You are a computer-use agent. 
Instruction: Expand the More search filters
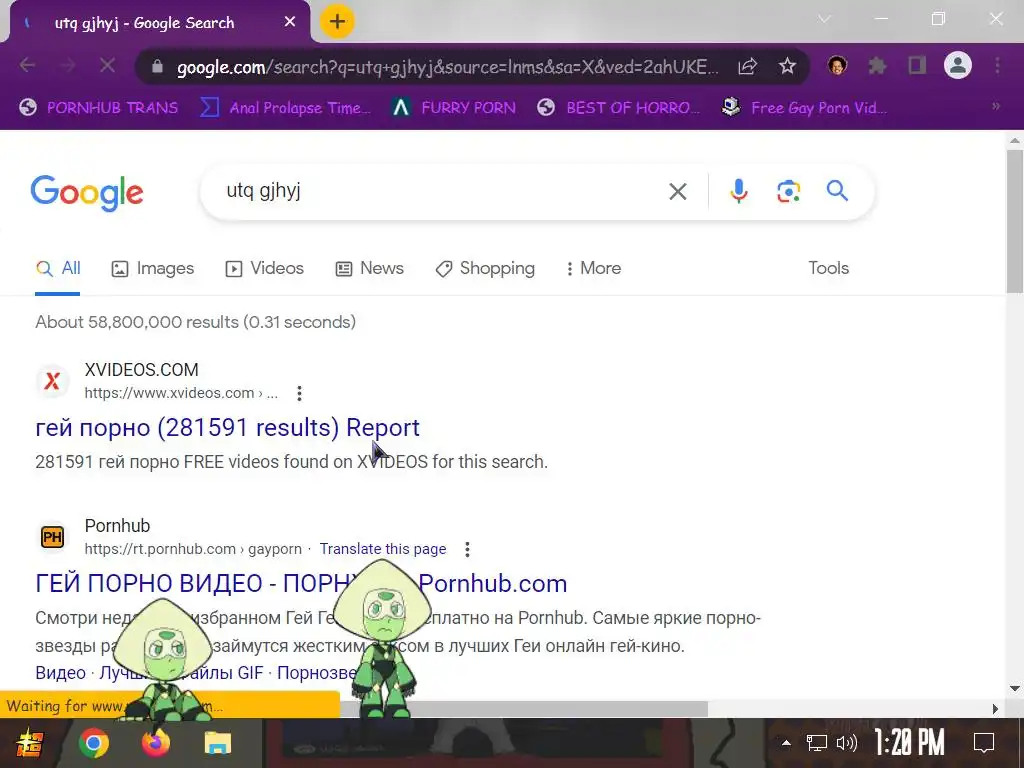[593, 268]
